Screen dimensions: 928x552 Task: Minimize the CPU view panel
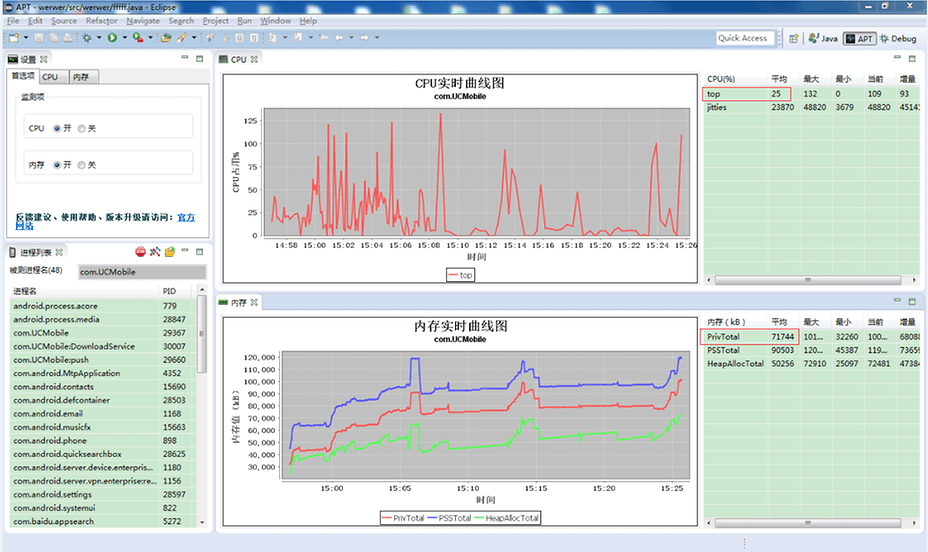[x=897, y=58]
